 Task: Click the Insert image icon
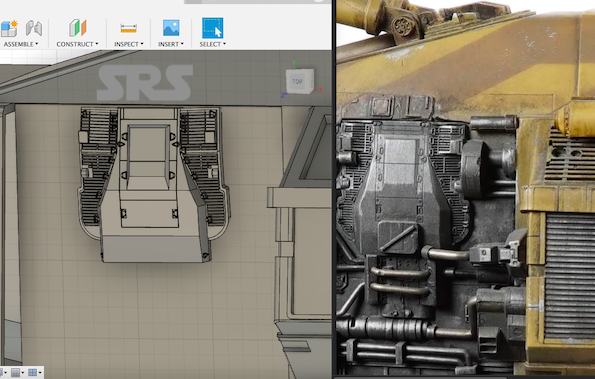[171, 28]
